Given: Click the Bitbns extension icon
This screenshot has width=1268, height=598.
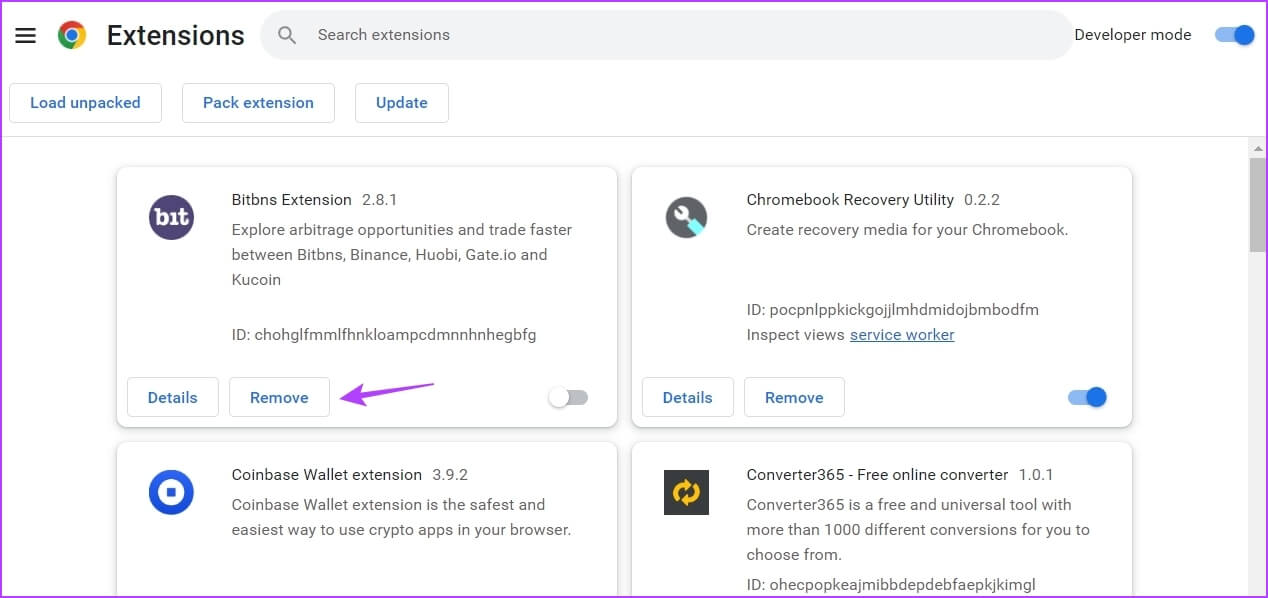Looking at the screenshot, I should tap(171, 217).
